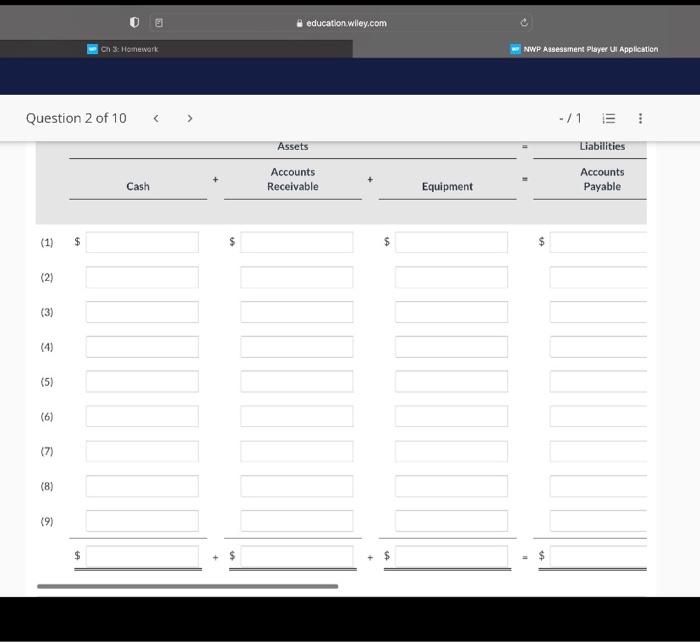Click Accounts Receivable field for row (4)
Image resolution: width=700 pixels, height=642 pixels.
click(x=296, y=347)
